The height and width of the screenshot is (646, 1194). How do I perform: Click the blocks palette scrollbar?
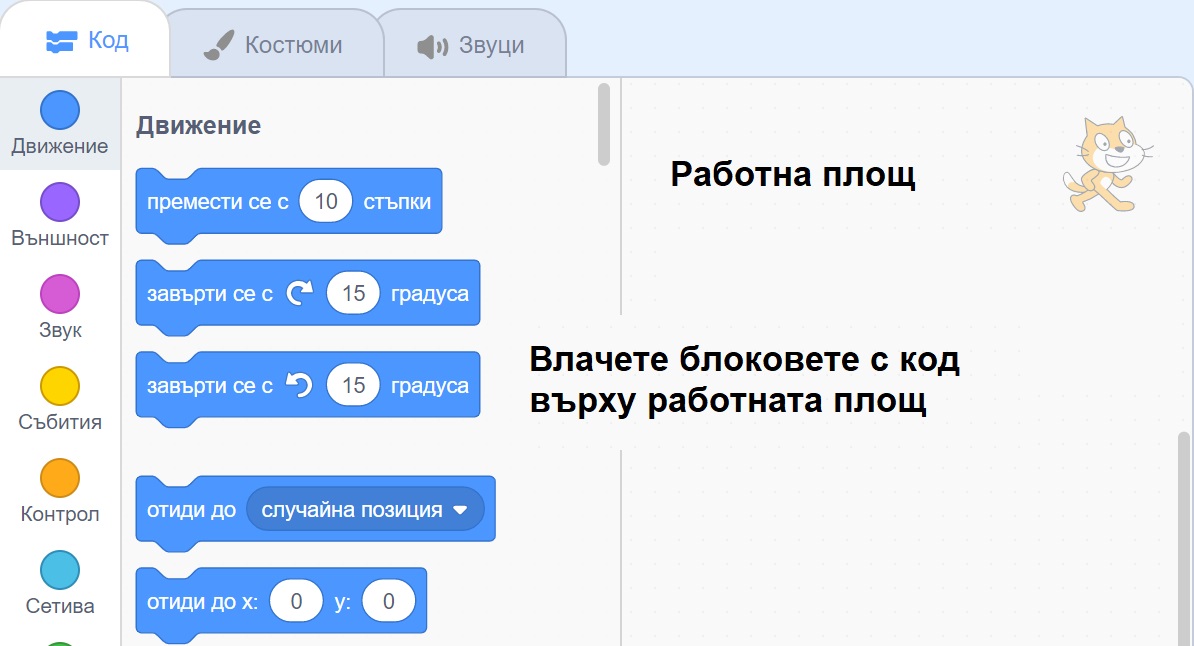pos(604,124)
